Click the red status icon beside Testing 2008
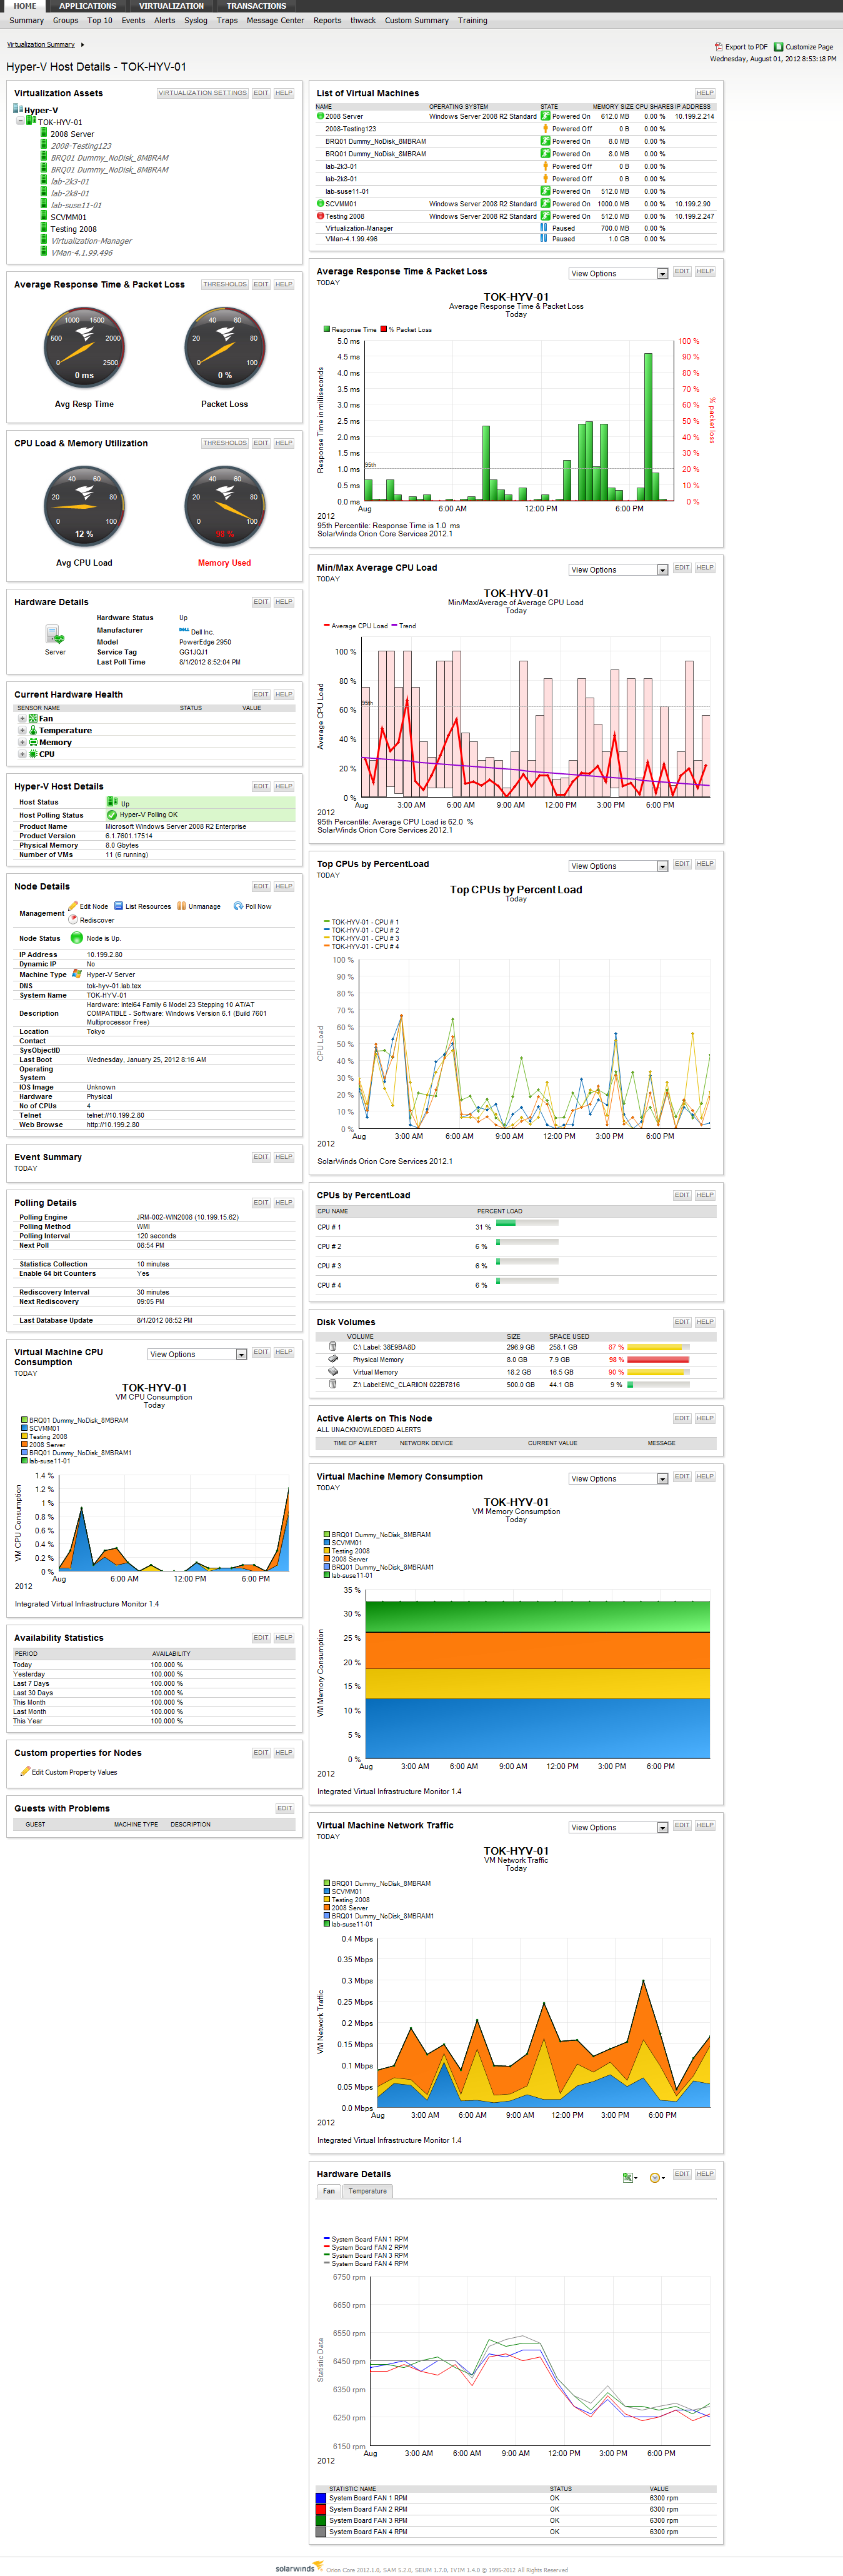This screenshot has height=2576, width=843. click(320, 216)
